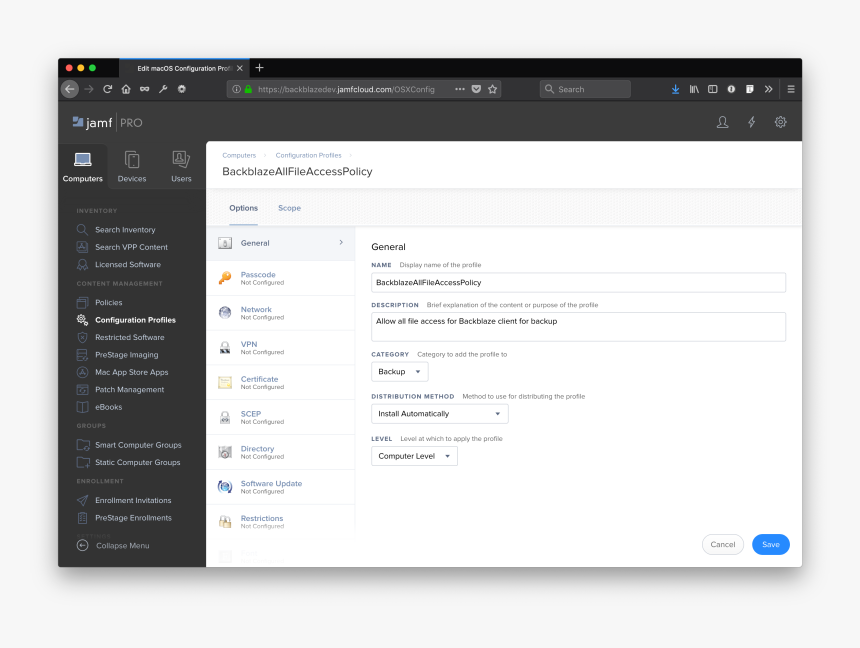Open Jamf Pro settings gear
This screenshot has height=648, width=860.
pos(780,121)
